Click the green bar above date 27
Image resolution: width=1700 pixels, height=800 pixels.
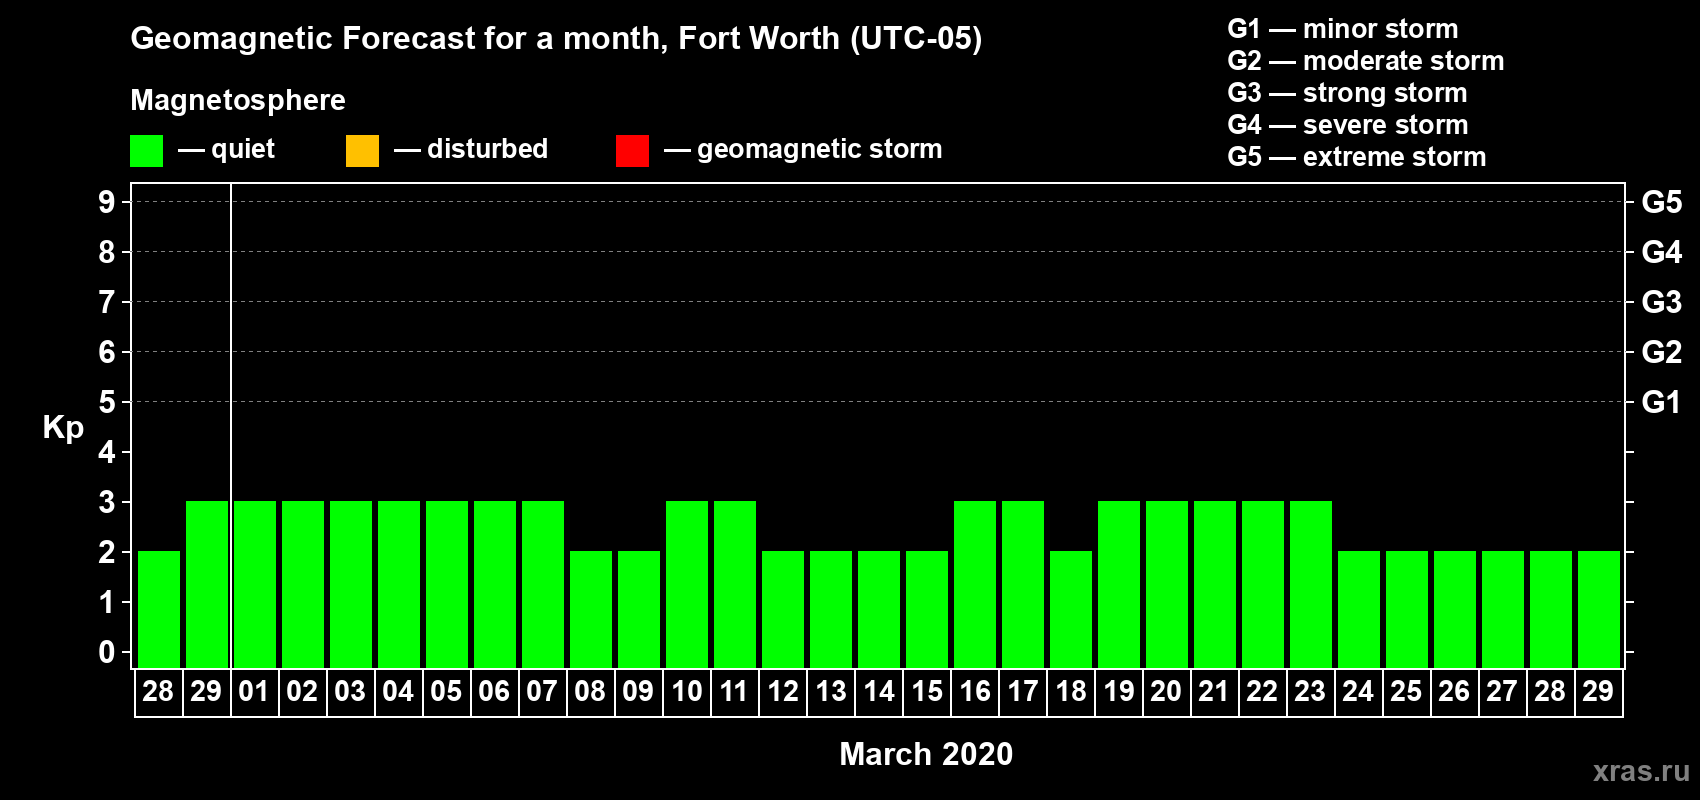pos(1503,609)
